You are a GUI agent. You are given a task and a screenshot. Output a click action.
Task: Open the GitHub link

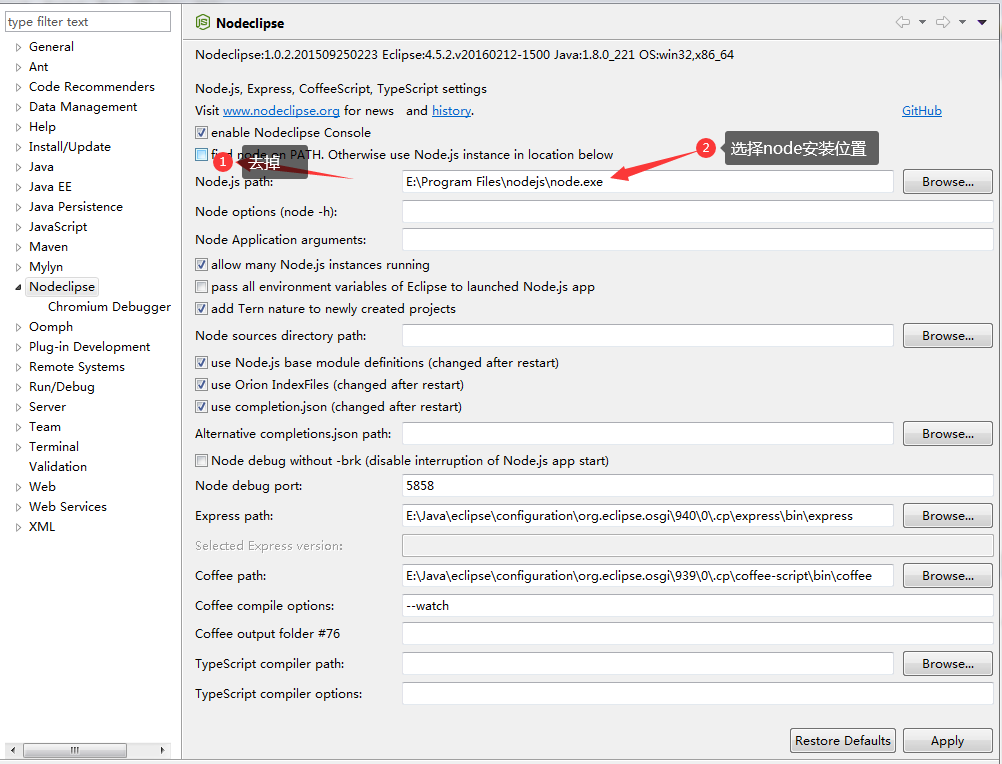click(x=921, y=111)
